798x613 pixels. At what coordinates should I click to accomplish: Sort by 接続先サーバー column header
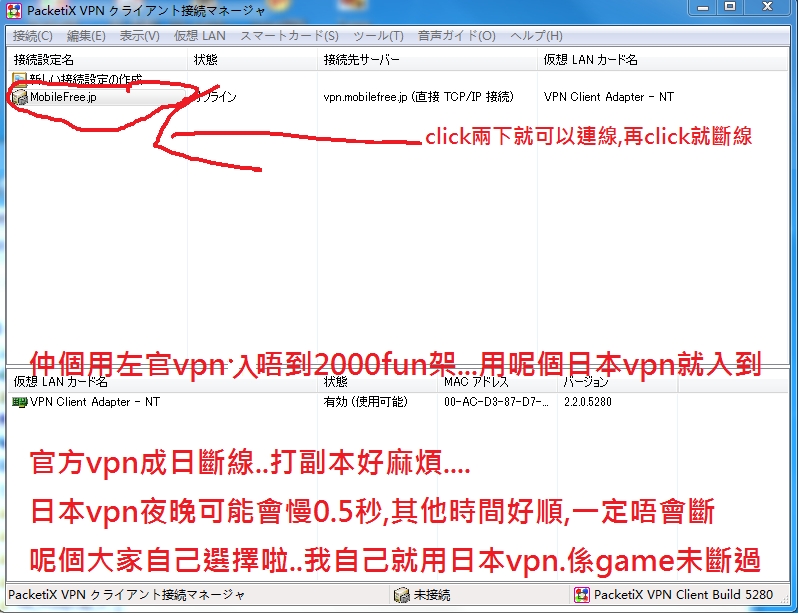(361, 60)
